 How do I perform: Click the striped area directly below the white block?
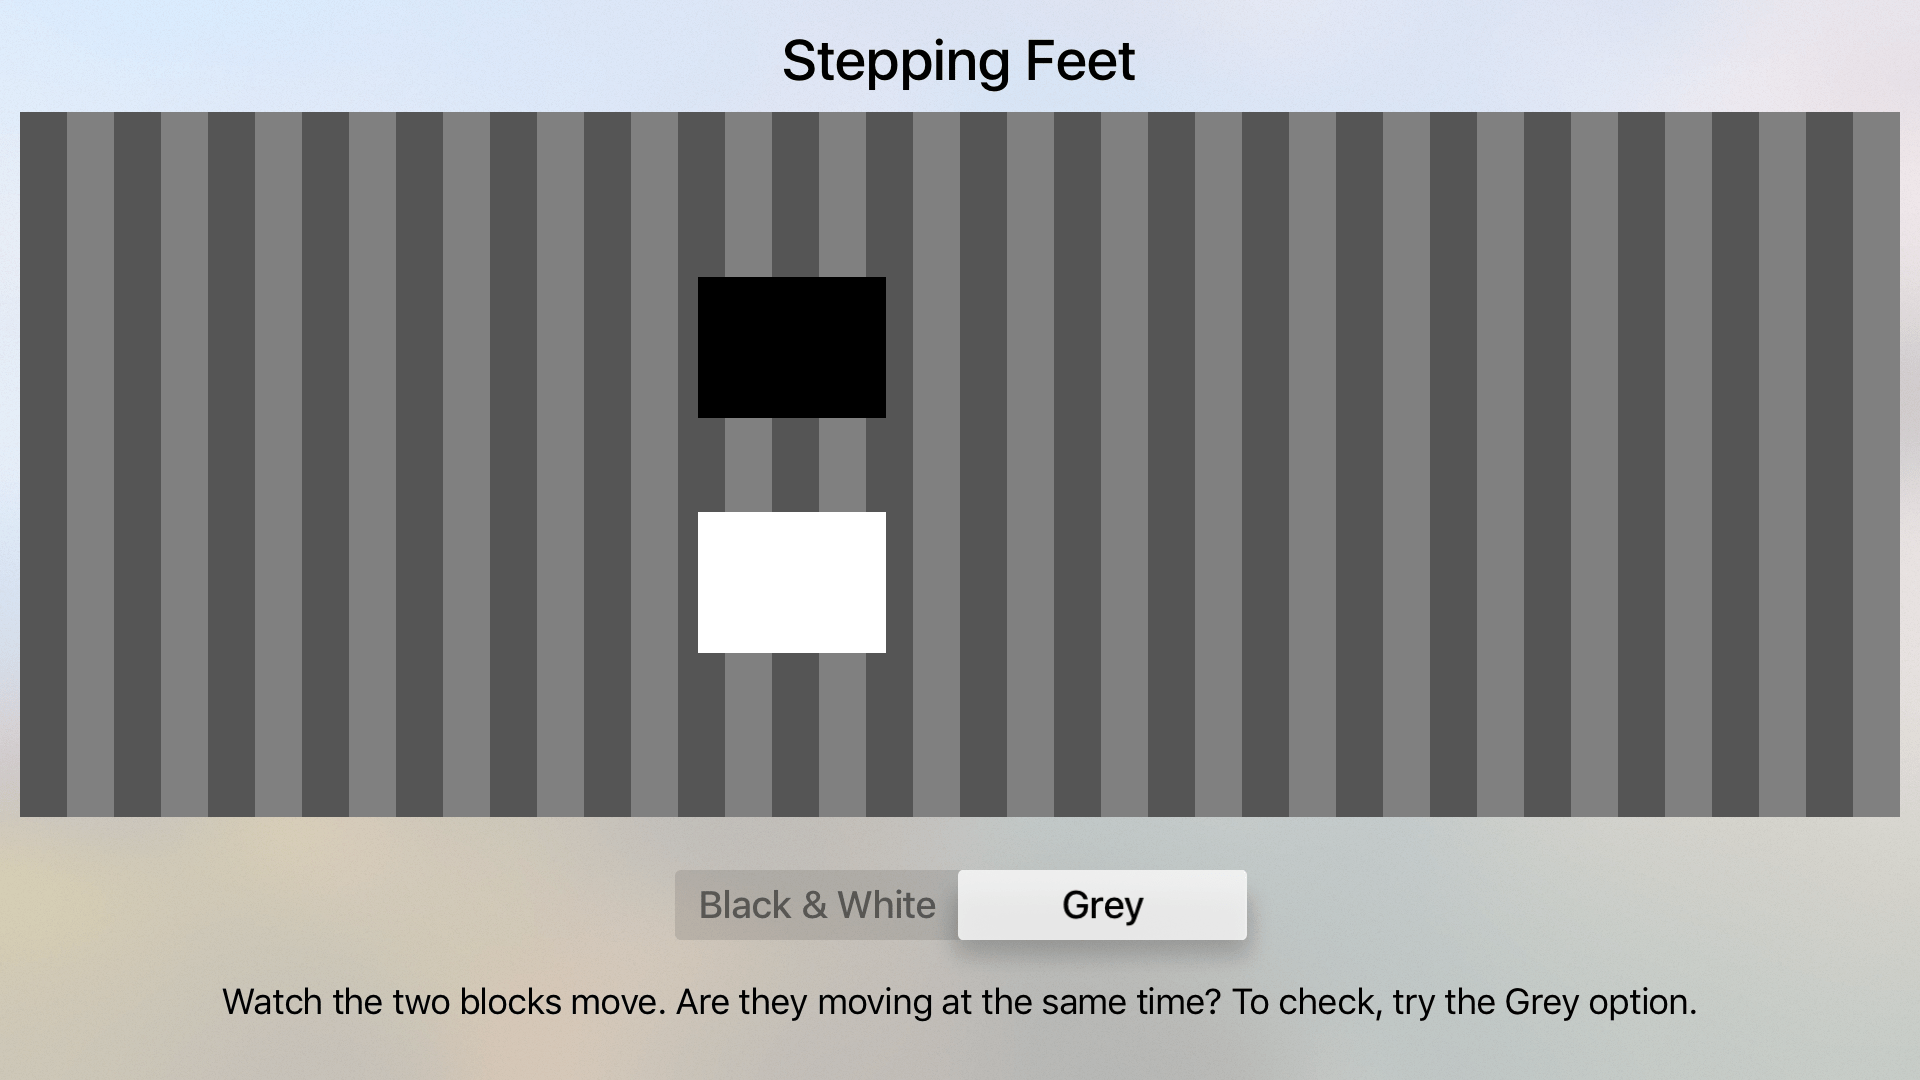click(792, 735)
